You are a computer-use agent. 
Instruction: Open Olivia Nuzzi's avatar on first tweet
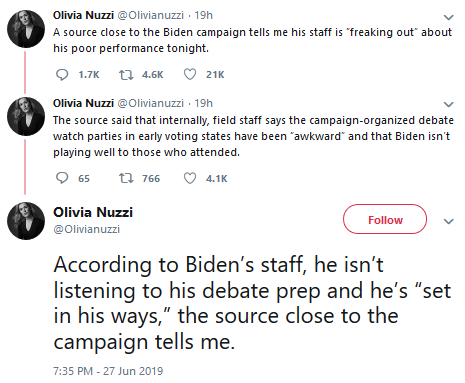(26, 29)
